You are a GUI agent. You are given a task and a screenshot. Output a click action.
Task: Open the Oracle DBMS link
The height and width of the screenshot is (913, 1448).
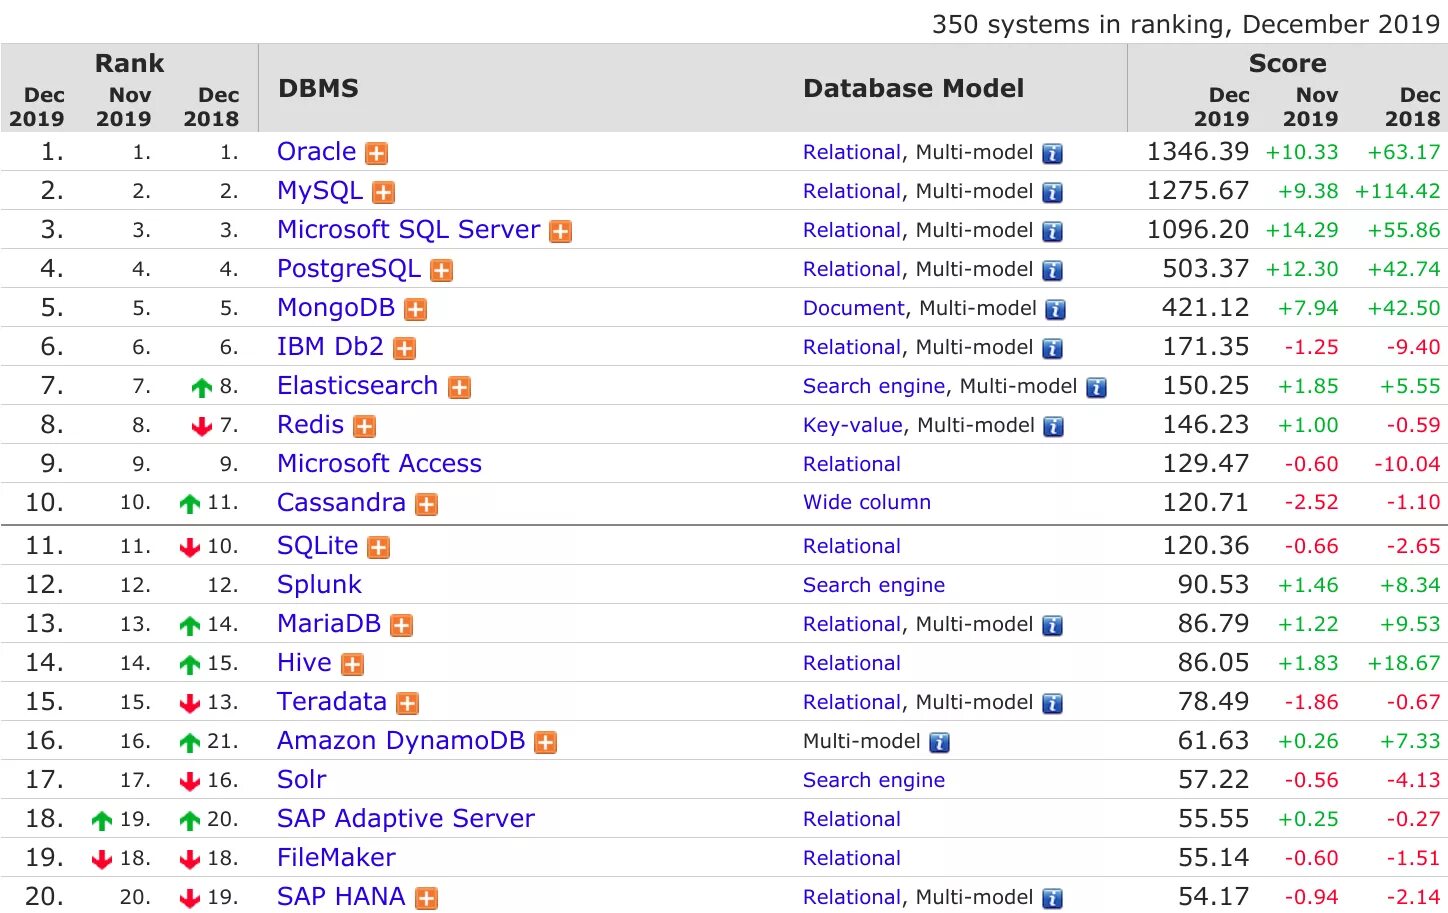(317, 152)
